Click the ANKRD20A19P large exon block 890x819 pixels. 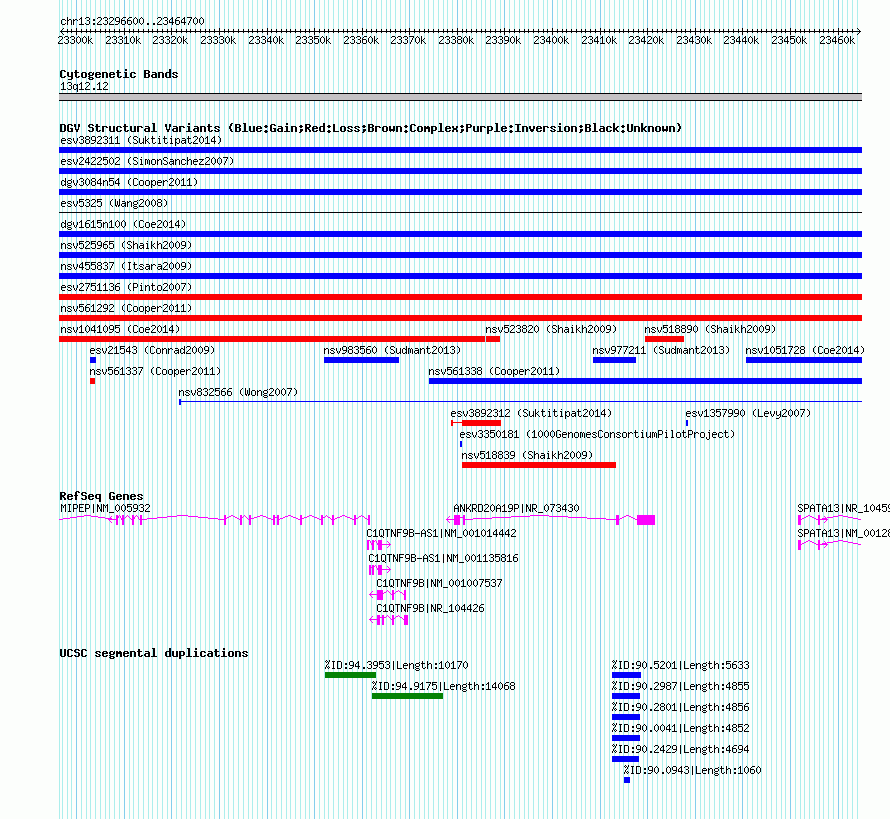pos(646,520)
